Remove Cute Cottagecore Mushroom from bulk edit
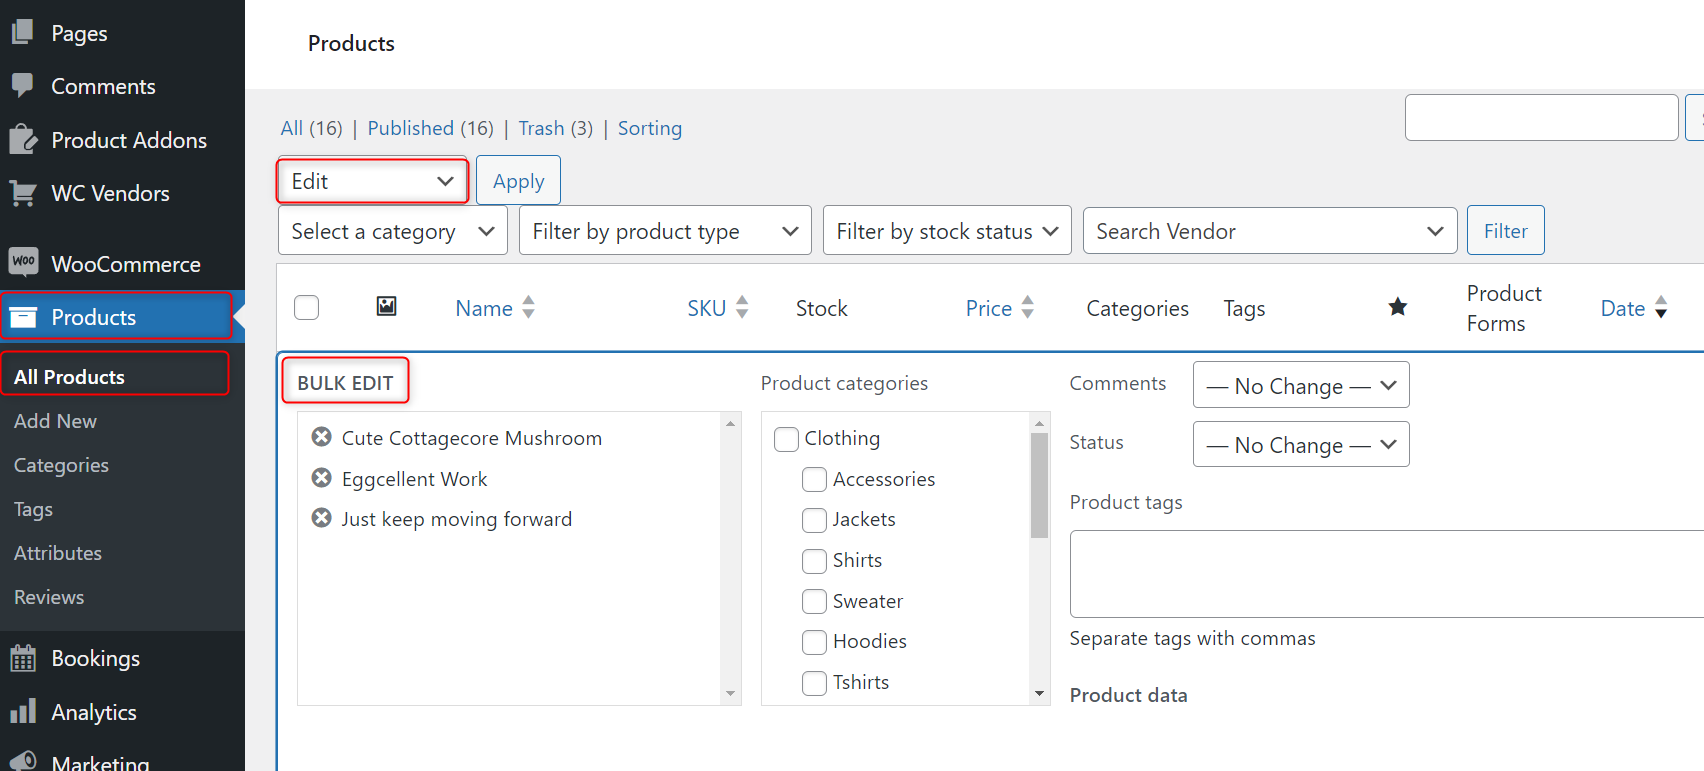Screen dimensions: 1704x771 tap(321, 437)
